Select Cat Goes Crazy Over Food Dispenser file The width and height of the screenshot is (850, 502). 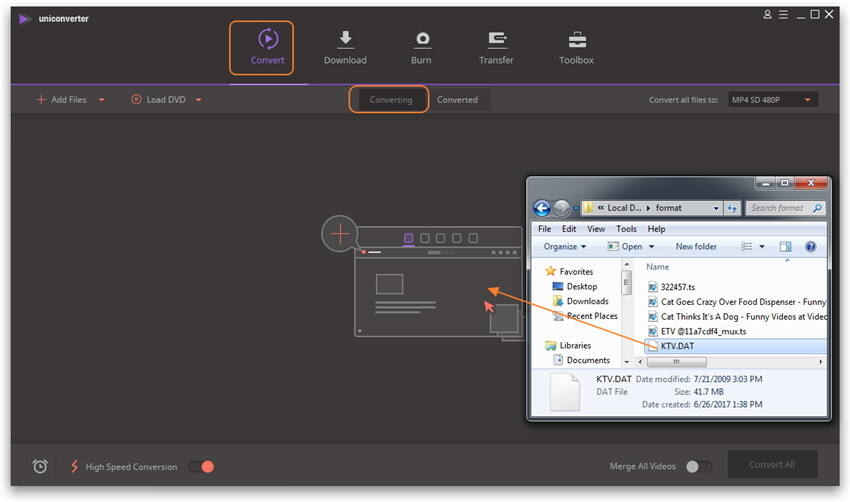click(x=737, y=302)
